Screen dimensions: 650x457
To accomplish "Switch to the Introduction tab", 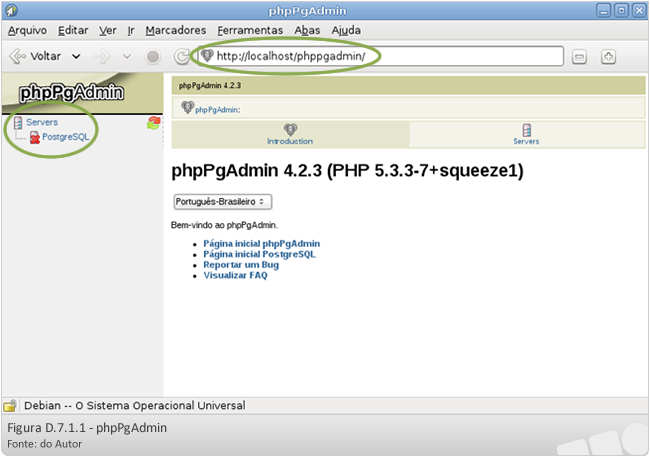I will tap(290, 135).
